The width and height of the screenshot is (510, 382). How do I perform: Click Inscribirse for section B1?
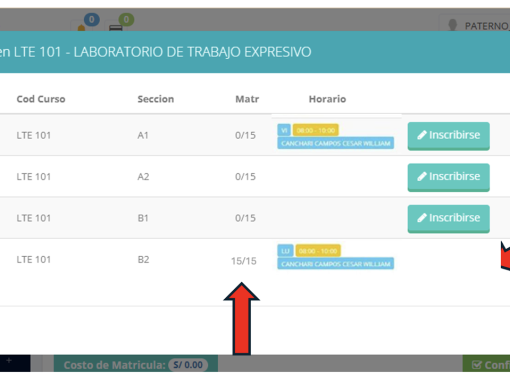coord(448,218)
